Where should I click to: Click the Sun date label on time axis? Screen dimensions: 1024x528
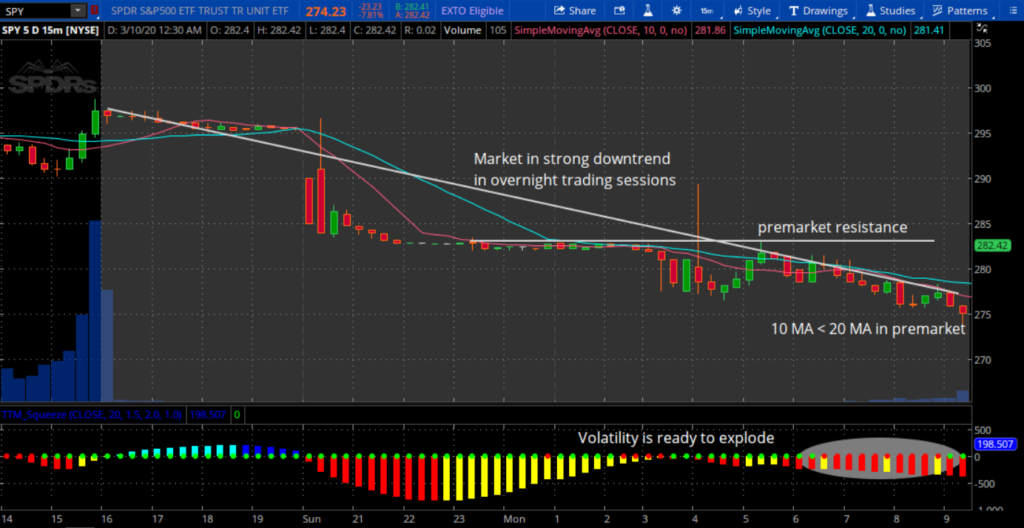[x=312, y=519]
